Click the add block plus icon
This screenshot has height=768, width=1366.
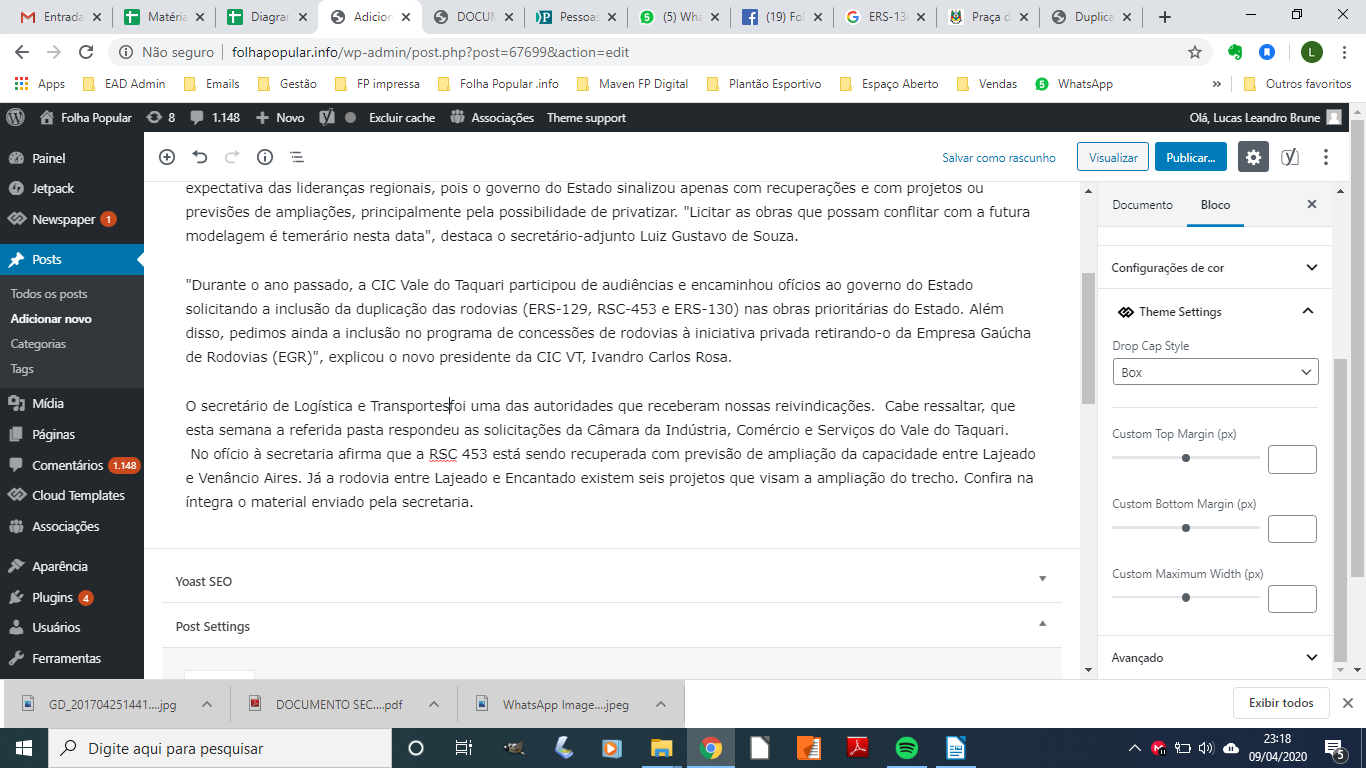click(x=167, y=157)
